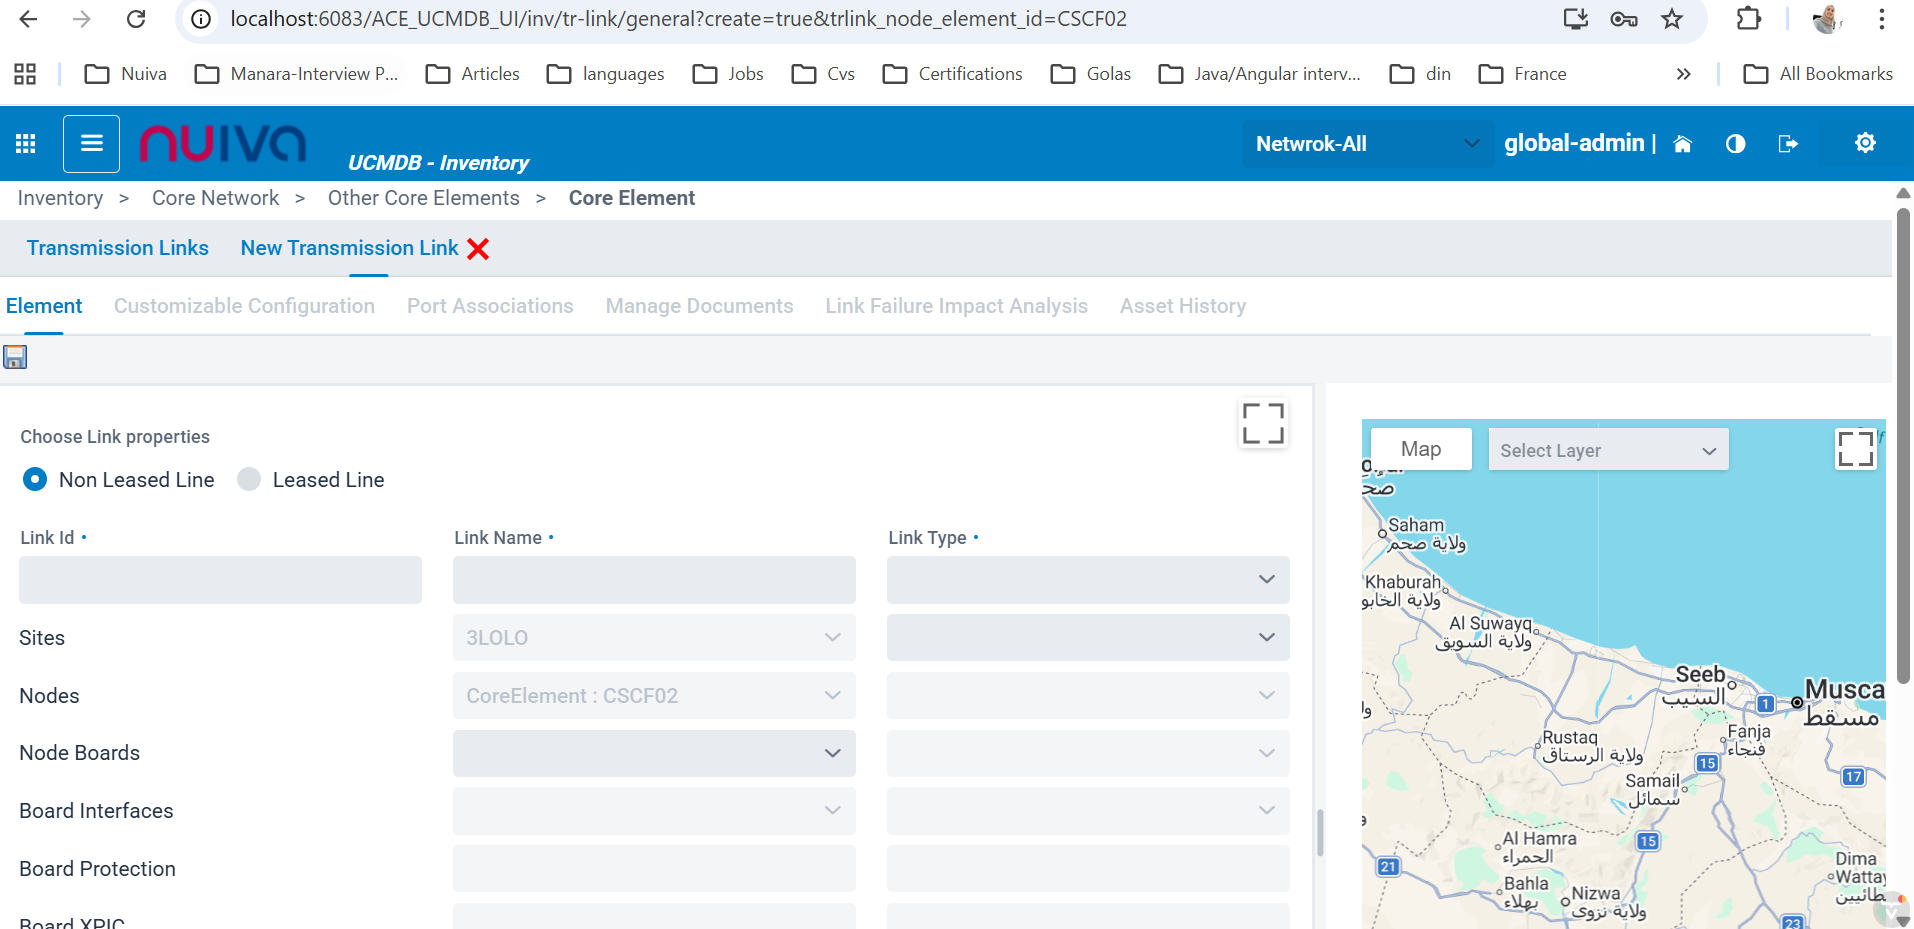Open the Link Type dropdown
Viewport: 1914px width, 929px height.
tap(1087, 580)
